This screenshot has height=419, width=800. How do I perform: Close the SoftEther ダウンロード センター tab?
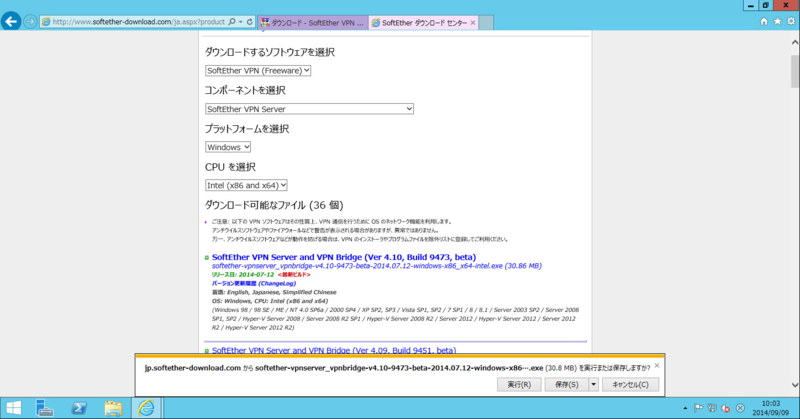point(472,22)
